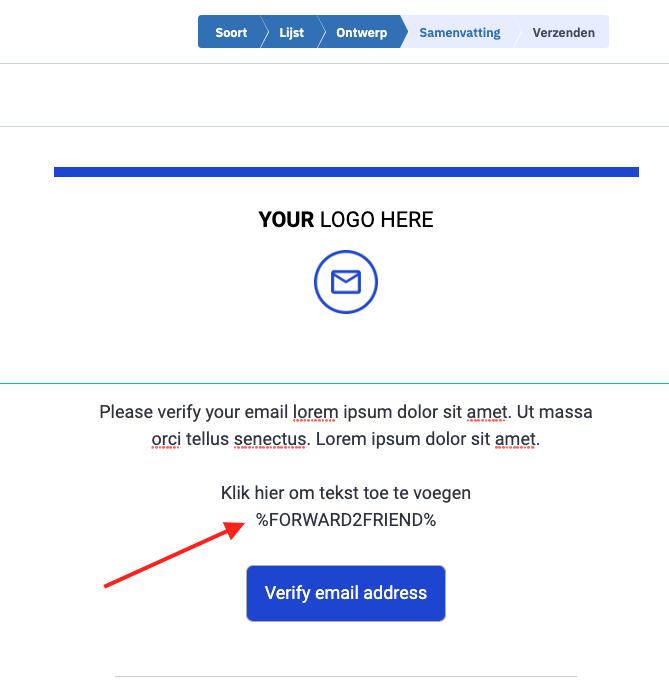Open the Lijst step

(x=291, y=33)
